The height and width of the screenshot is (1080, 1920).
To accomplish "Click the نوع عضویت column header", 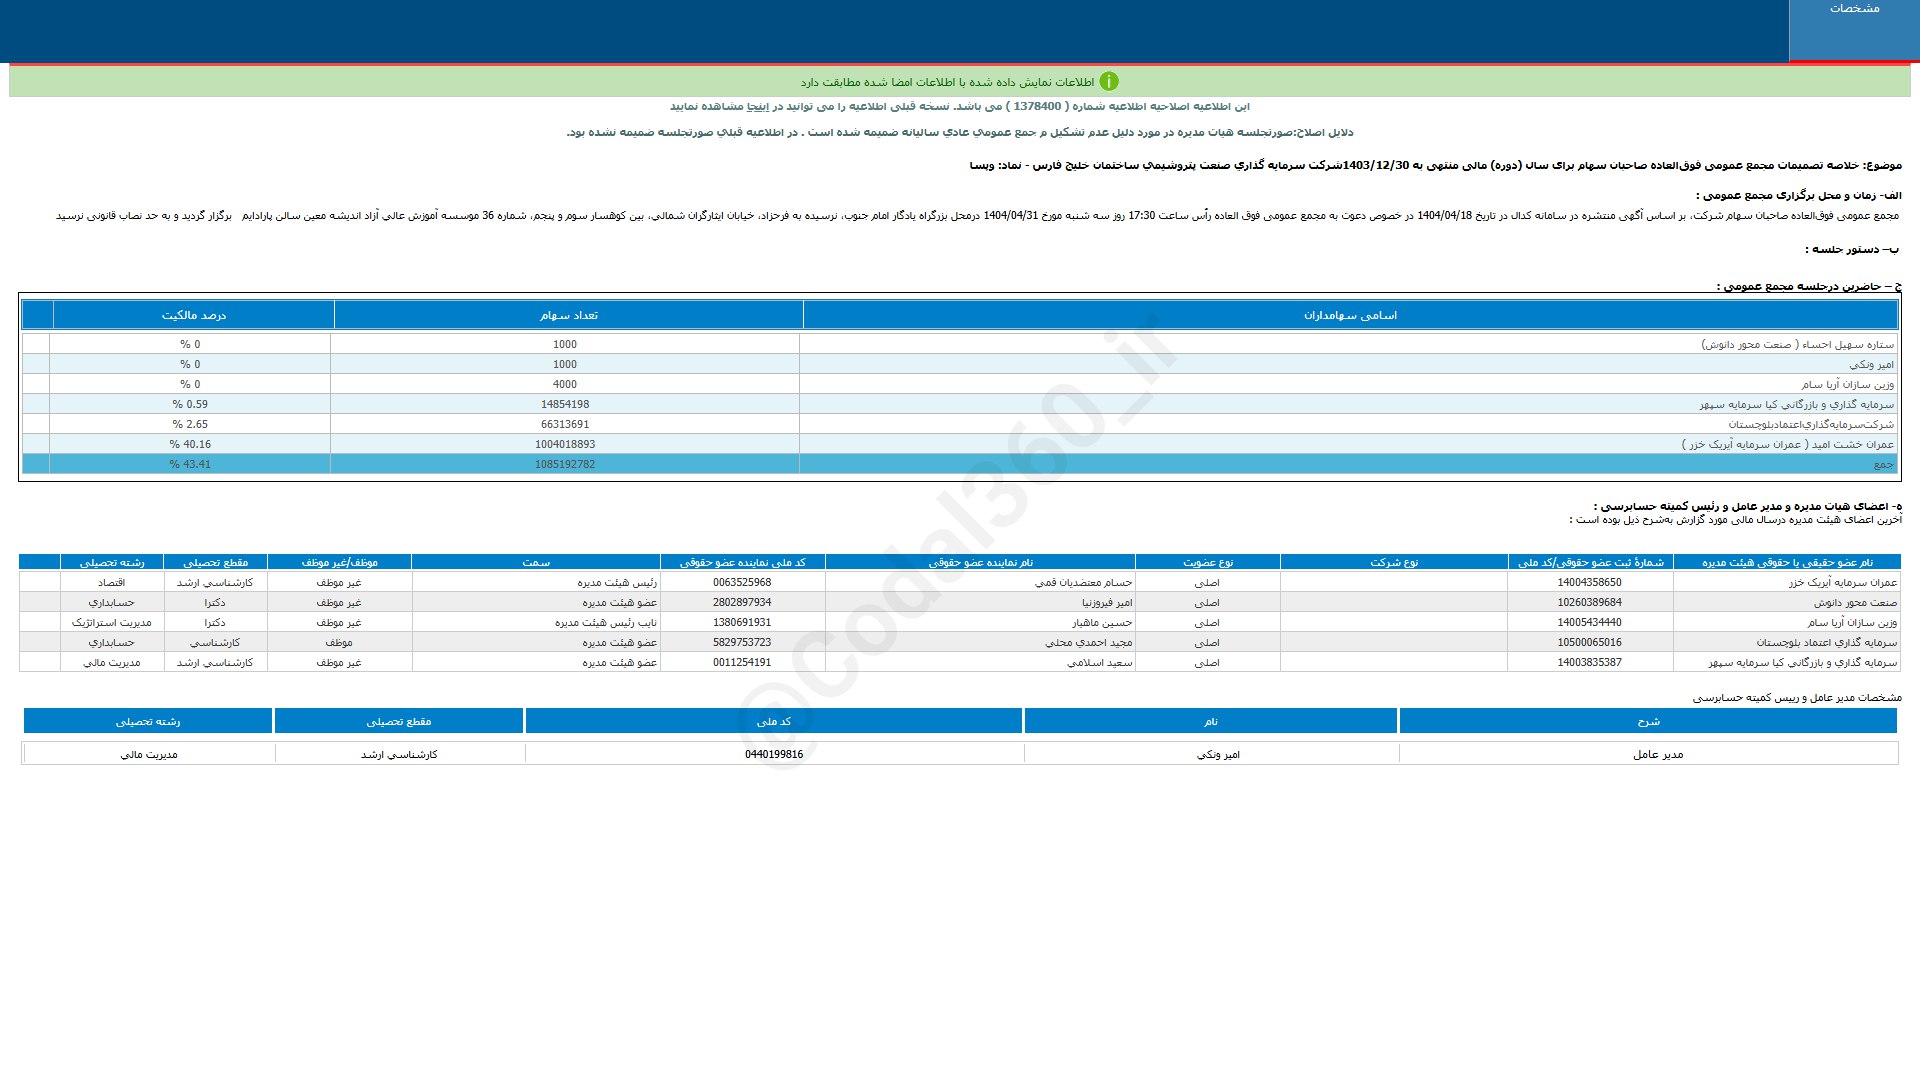I will pyautogui.click(x=1208, y=562).
